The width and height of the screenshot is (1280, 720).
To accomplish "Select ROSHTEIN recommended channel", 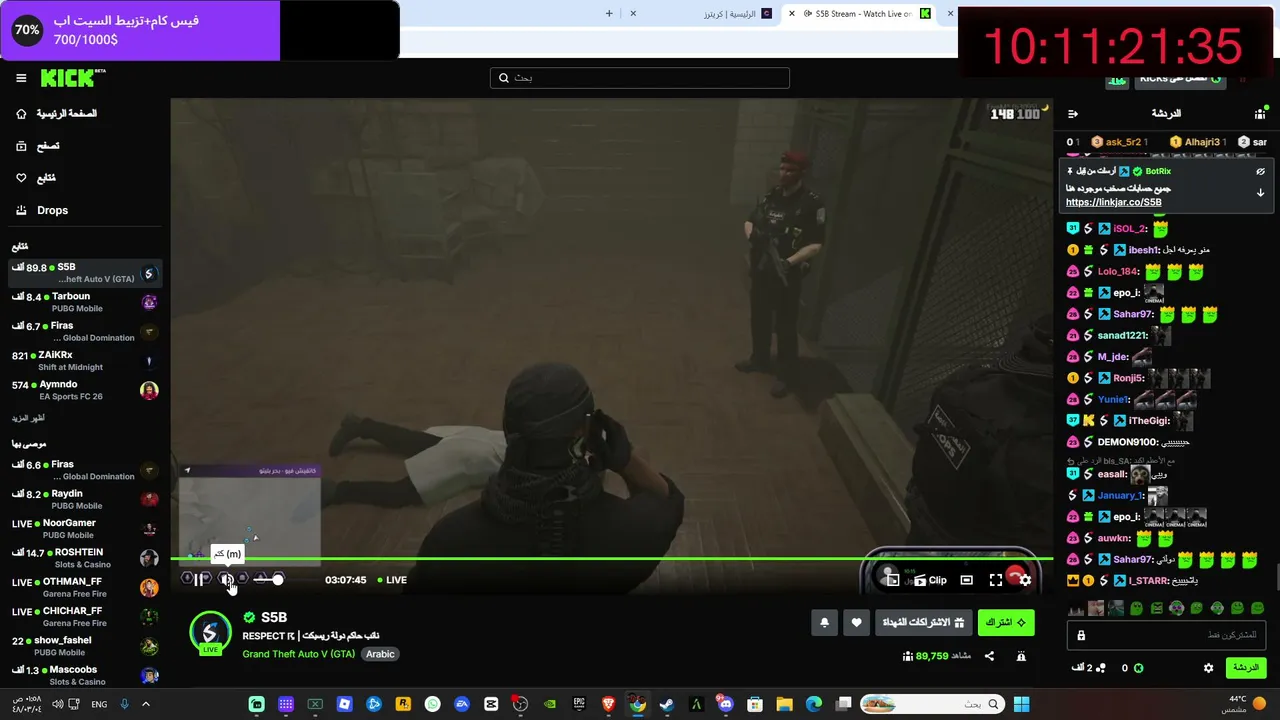I will coord(85,558).
